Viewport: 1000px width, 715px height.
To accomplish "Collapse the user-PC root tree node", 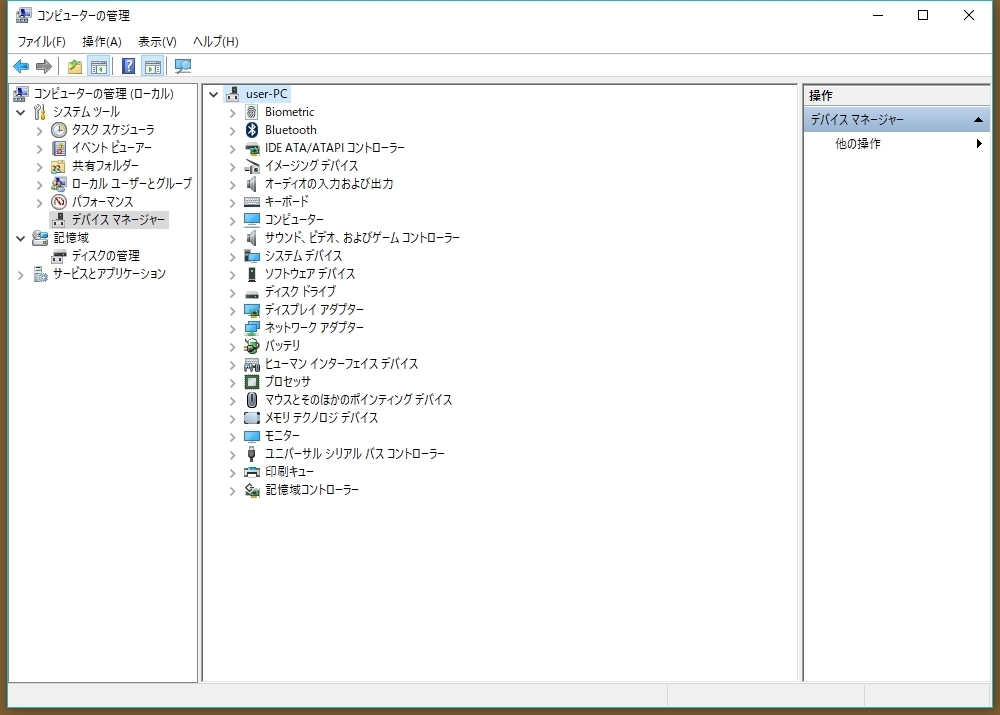I will coord(213,93).
